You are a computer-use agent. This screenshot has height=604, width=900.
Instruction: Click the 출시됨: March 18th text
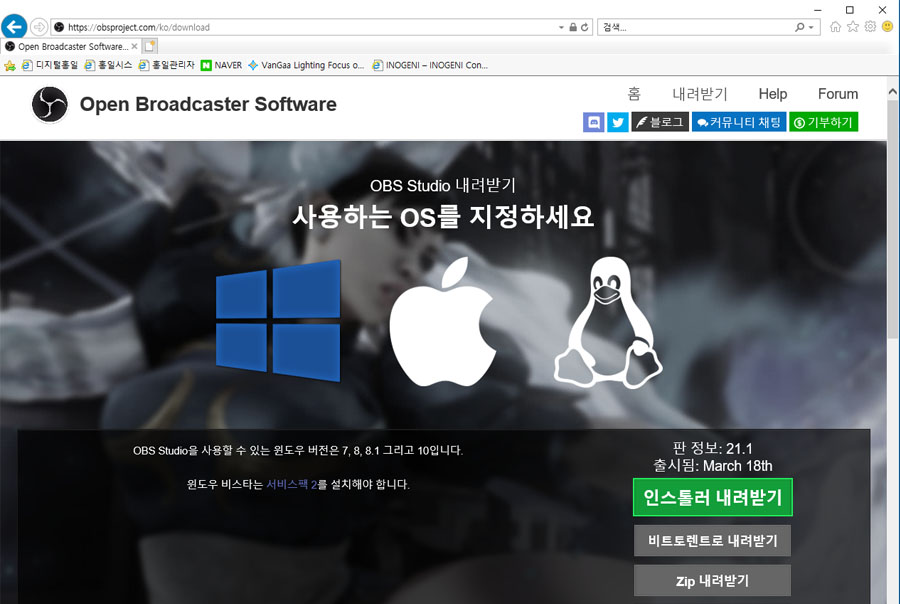(x=712, y=466)
